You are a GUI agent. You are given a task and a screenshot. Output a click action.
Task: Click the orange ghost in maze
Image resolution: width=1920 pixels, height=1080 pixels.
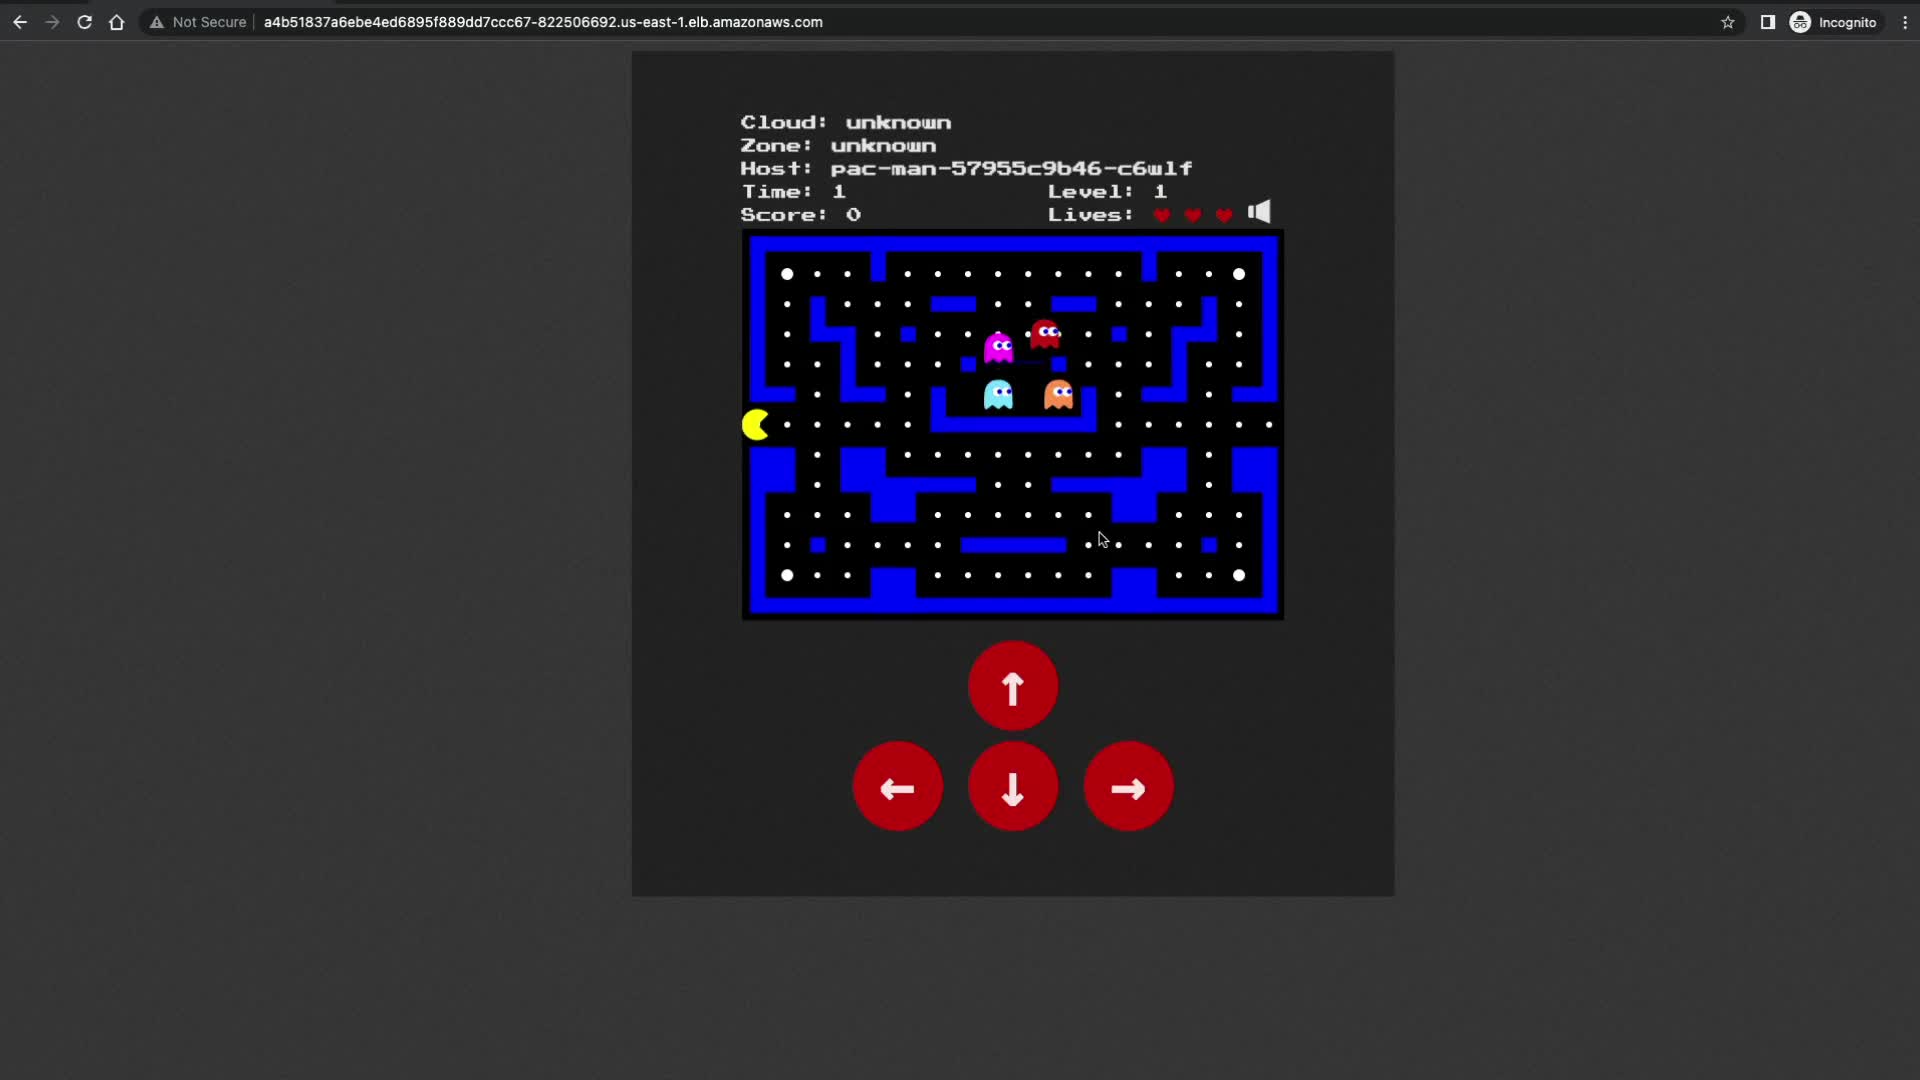tap(1058, 395)
